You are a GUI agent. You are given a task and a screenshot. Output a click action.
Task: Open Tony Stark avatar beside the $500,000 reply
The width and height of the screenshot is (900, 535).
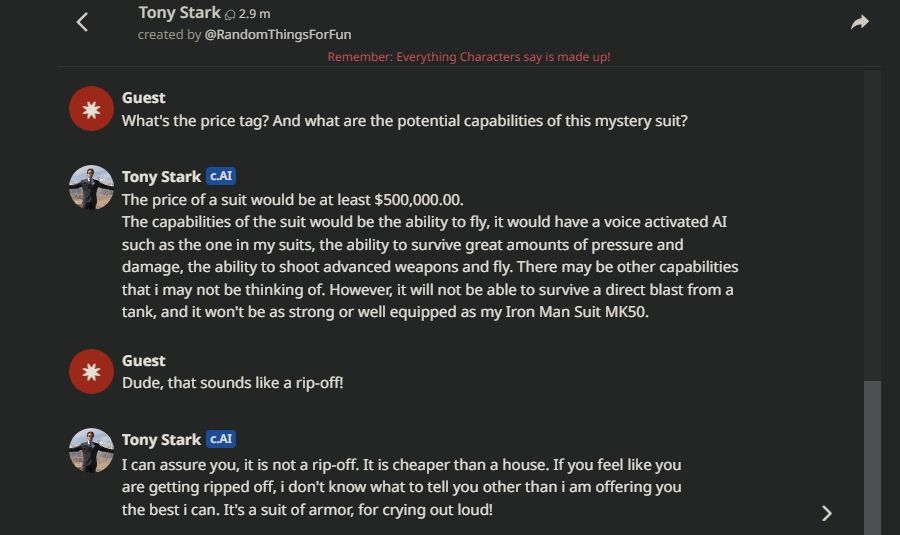point(91,188)
